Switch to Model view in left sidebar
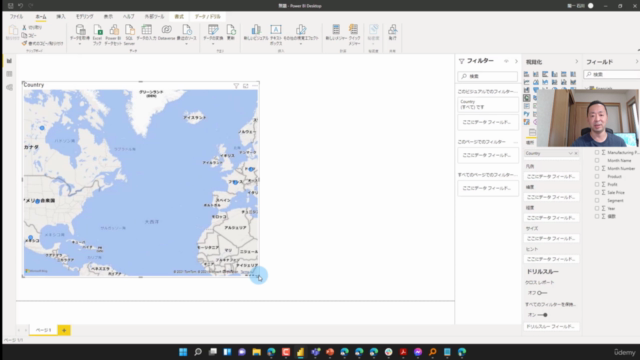This screenshot has width=640, height=360. [x=9, y=87]
